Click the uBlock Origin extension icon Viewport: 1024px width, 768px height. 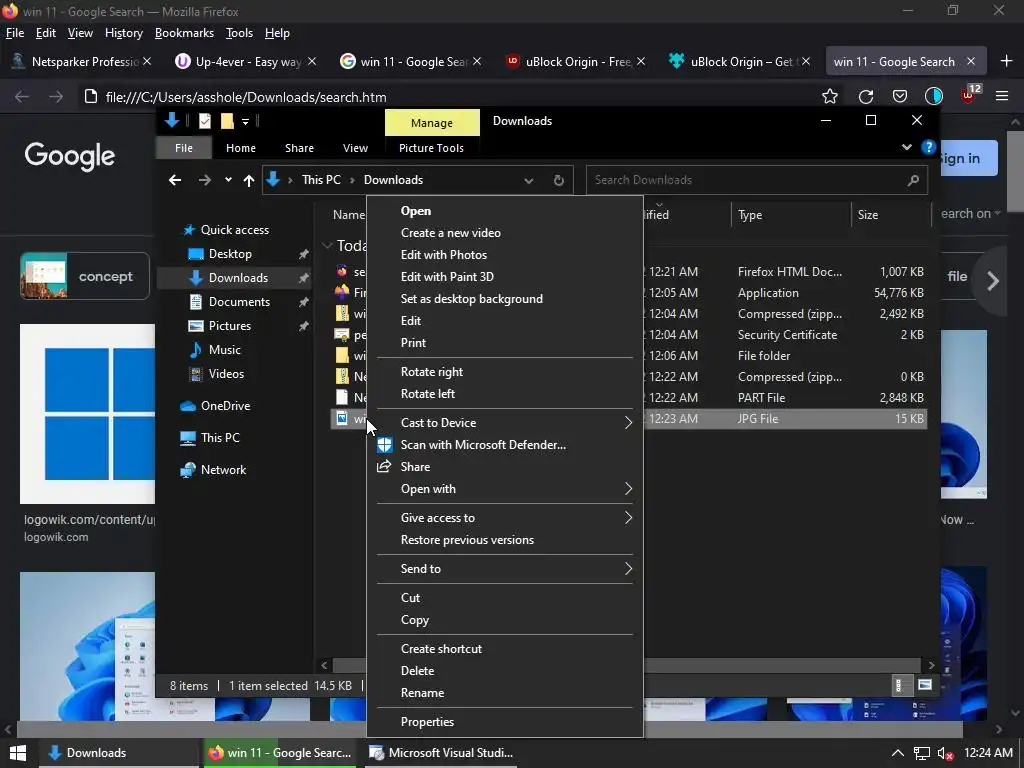click(x=969, y=95)
